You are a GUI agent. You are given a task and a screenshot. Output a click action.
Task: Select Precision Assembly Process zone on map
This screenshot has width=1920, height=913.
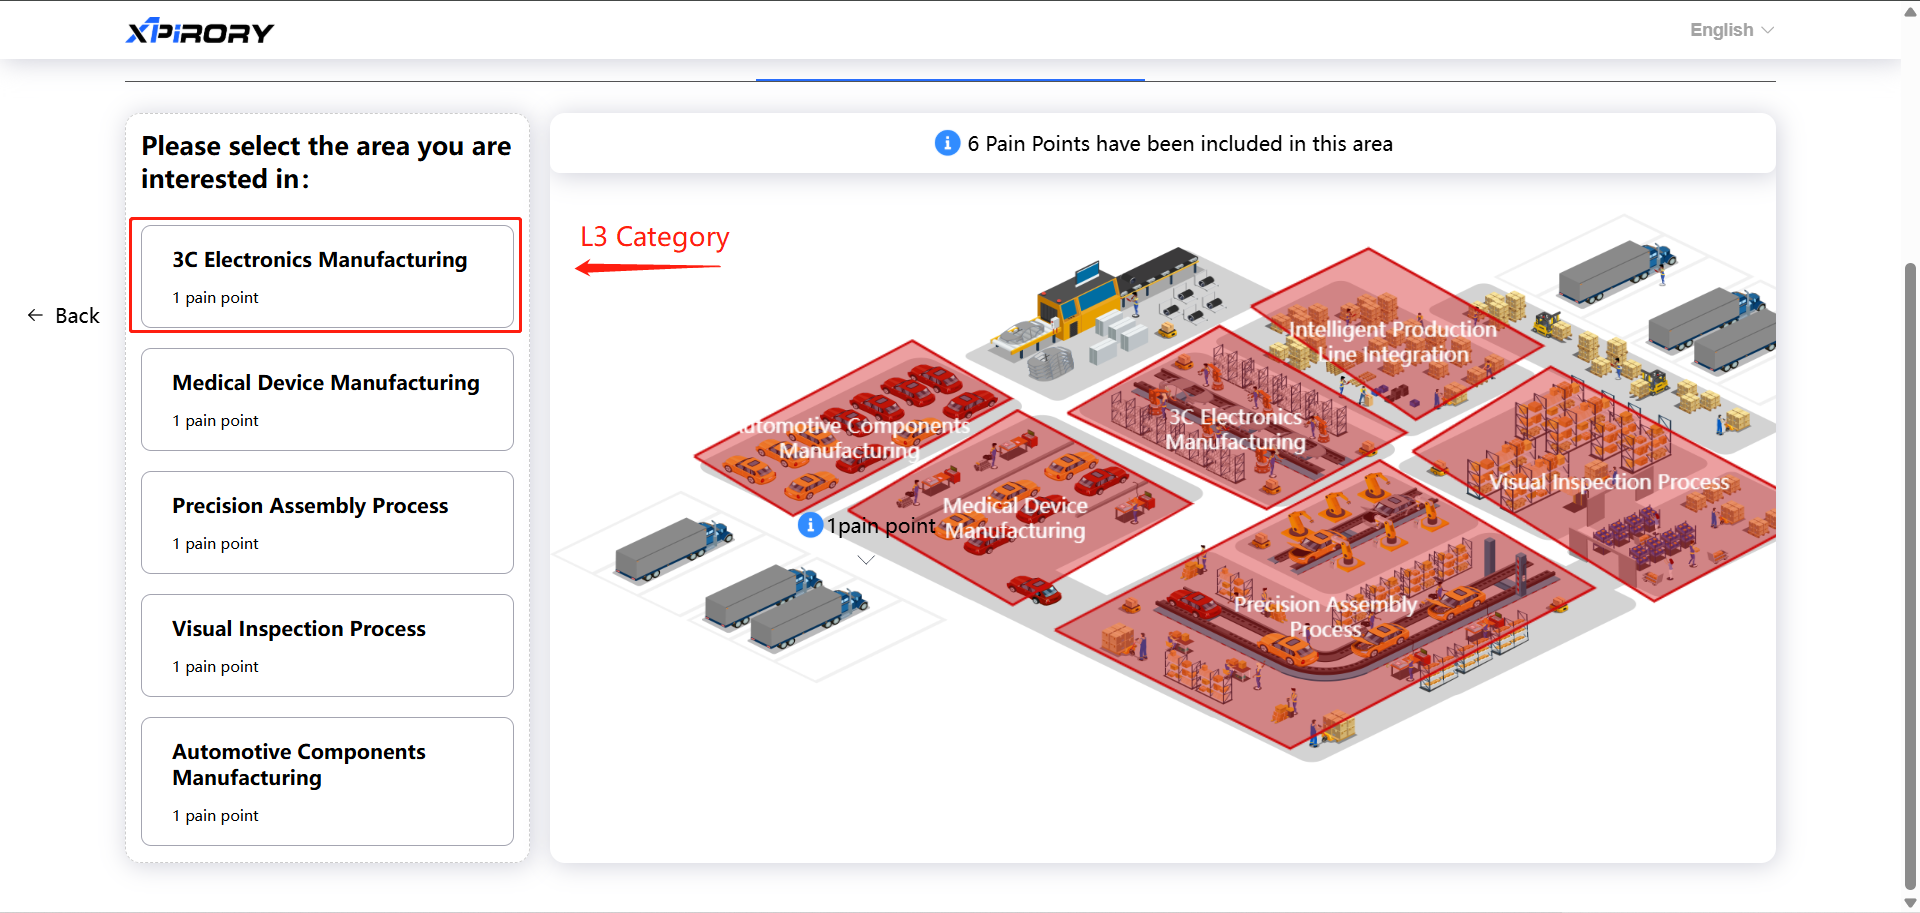click(x=1324, y=616)
